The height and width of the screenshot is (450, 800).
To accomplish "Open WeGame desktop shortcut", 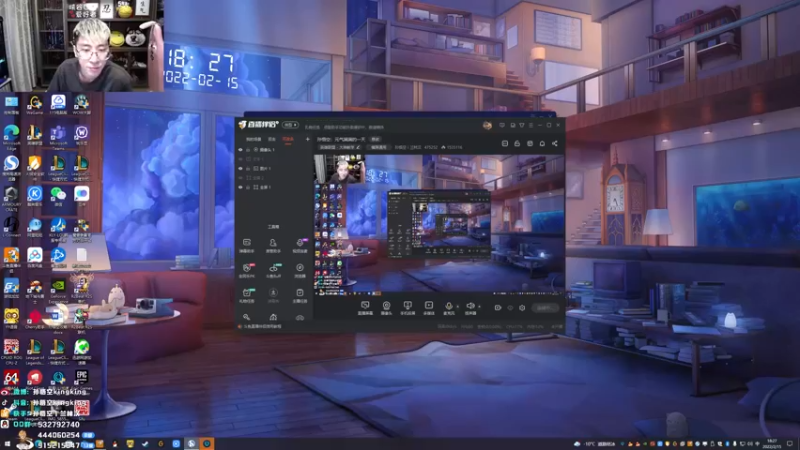I will [35, 106].
